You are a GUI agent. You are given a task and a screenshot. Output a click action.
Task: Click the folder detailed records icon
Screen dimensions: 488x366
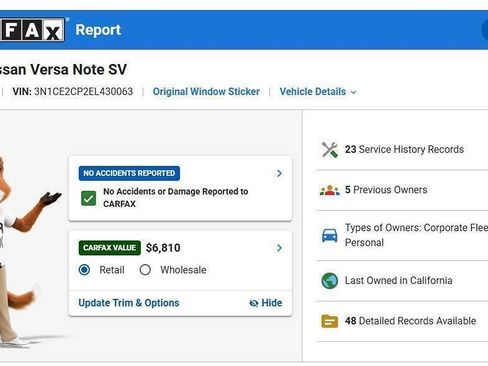[330, 321]
